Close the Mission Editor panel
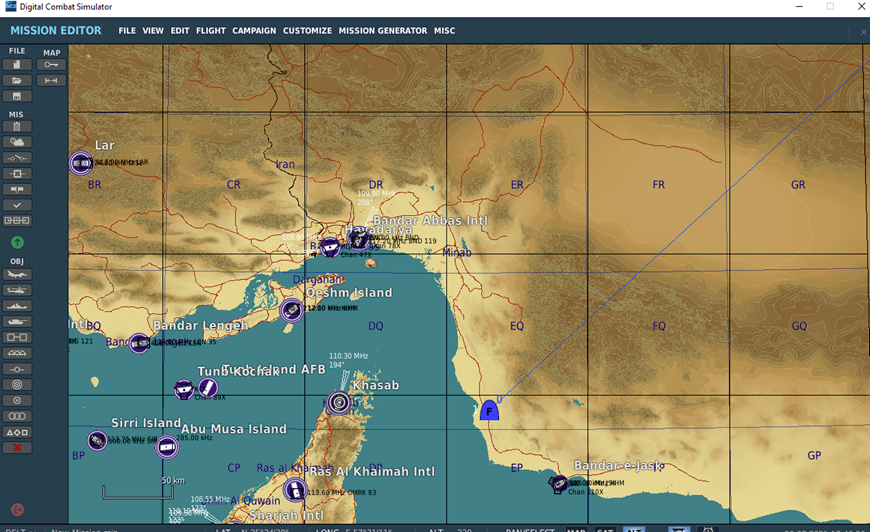The height and width of the screenshot is (532, 870). (x=863, y=32)
